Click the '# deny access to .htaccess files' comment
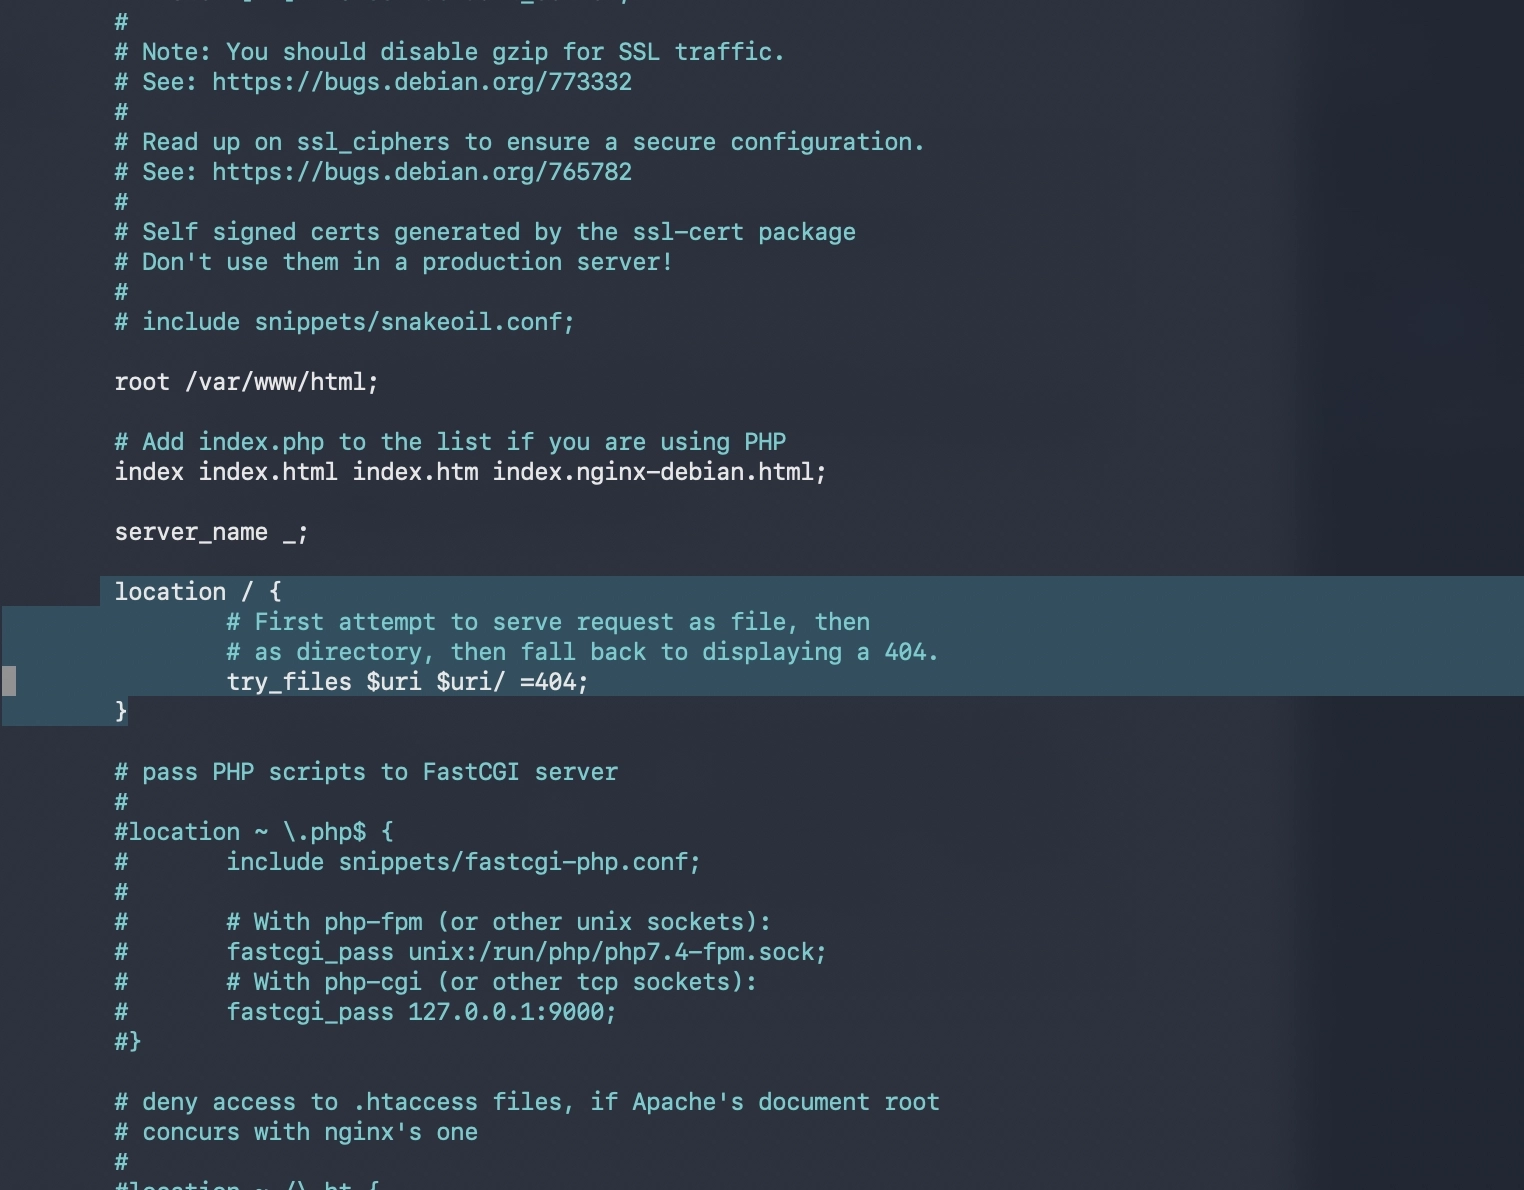The image size is (1524, 1190). (x=527, y=1102)
